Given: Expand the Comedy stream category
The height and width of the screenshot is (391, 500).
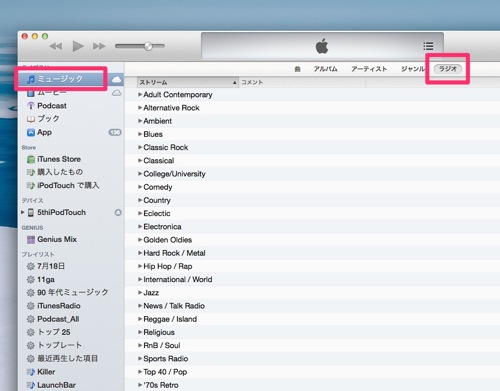Looking at the screenshot, I should (x=140, y=187).
